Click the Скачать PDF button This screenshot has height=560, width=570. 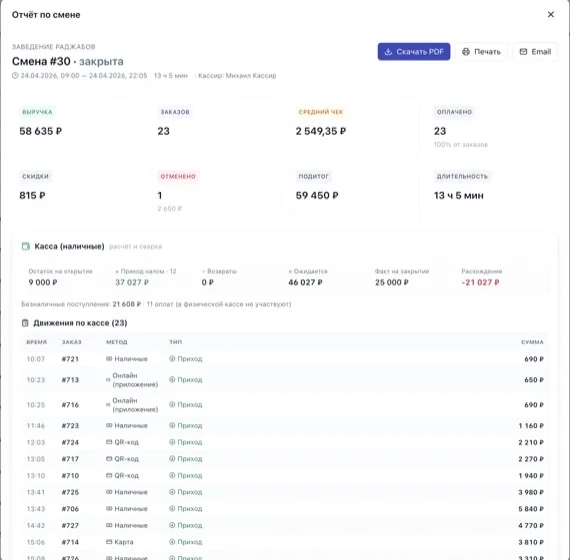point(414,52)
